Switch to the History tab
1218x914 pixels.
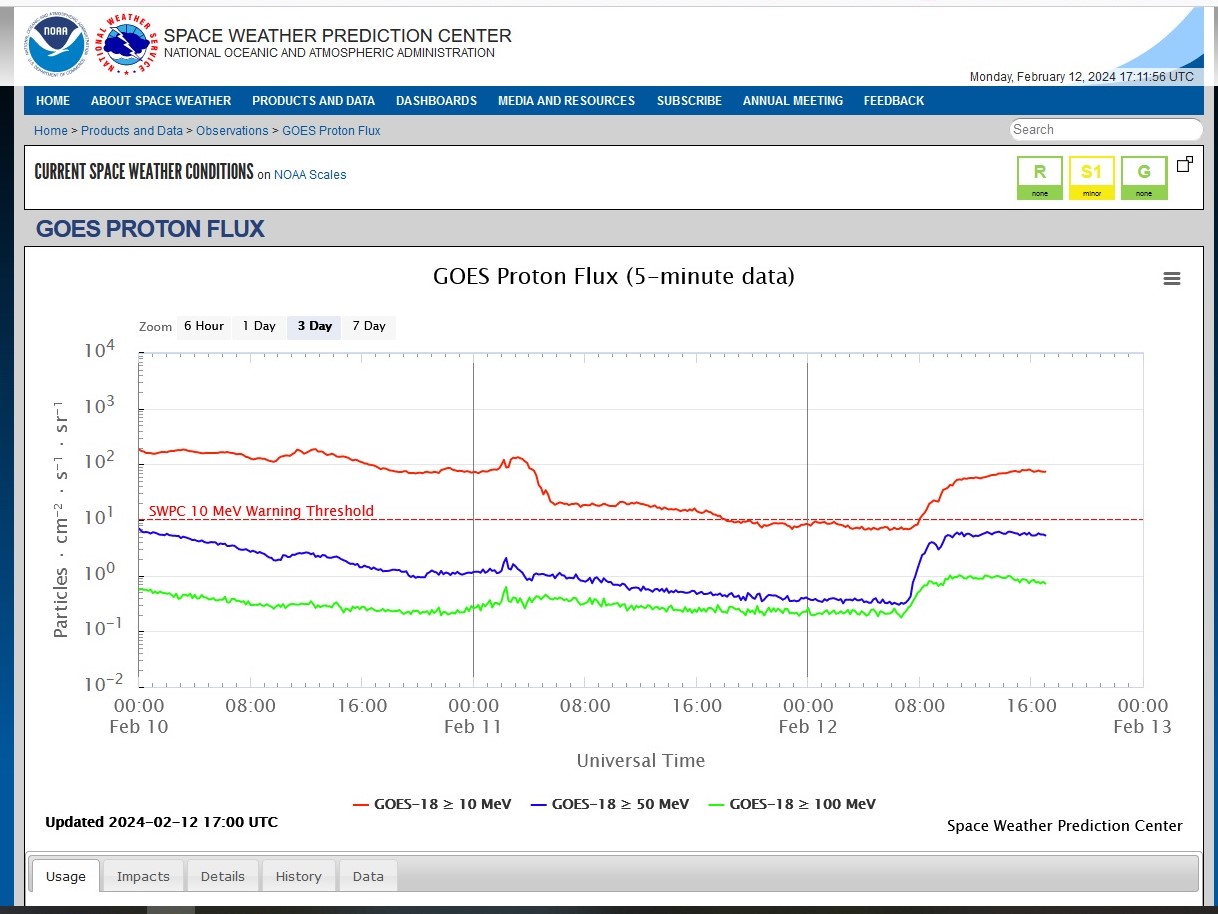(x=298, y=876)
